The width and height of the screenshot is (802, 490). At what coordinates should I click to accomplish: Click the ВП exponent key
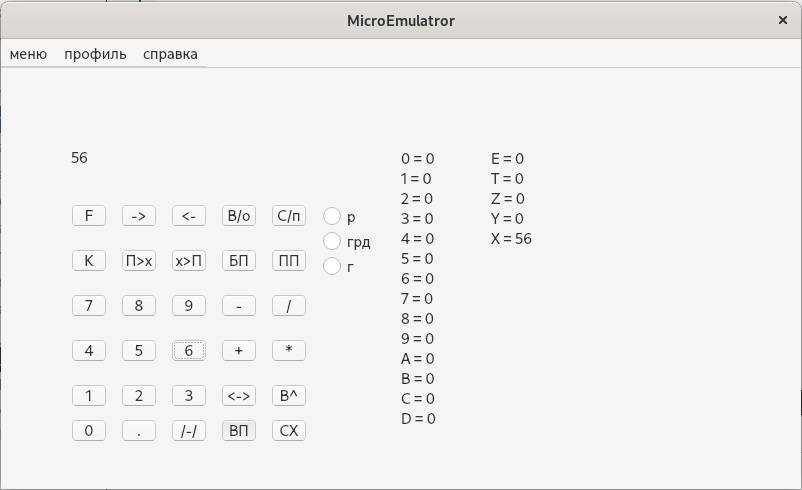click(x=239, y=431)
